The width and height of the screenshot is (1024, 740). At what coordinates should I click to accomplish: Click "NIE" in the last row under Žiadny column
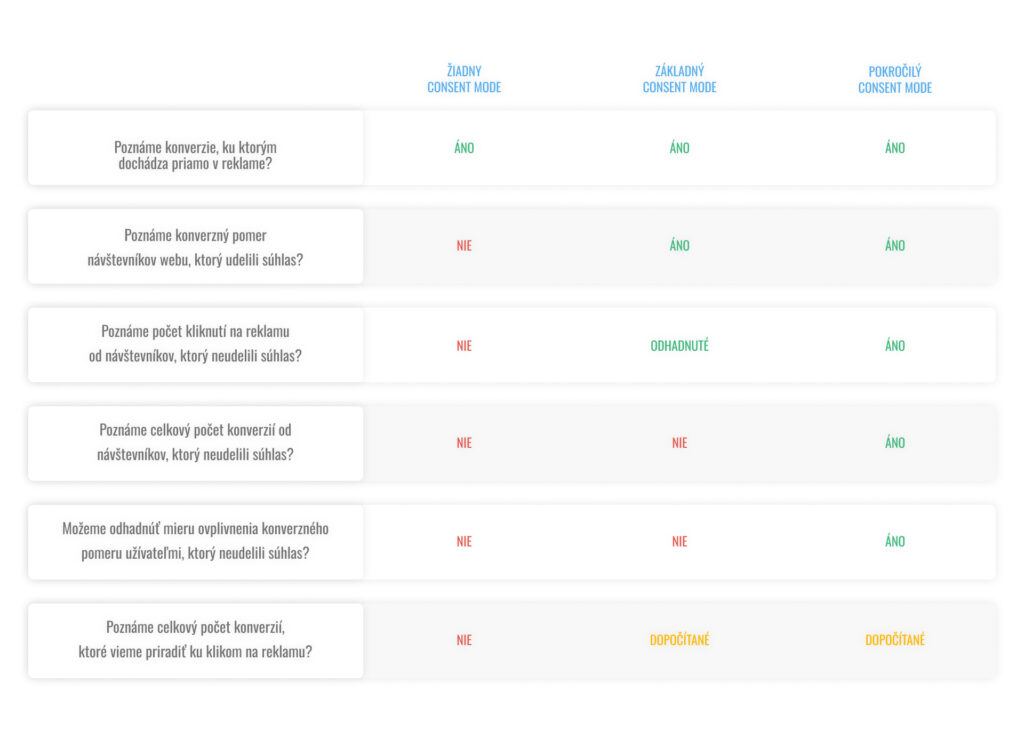pos(464,640)
